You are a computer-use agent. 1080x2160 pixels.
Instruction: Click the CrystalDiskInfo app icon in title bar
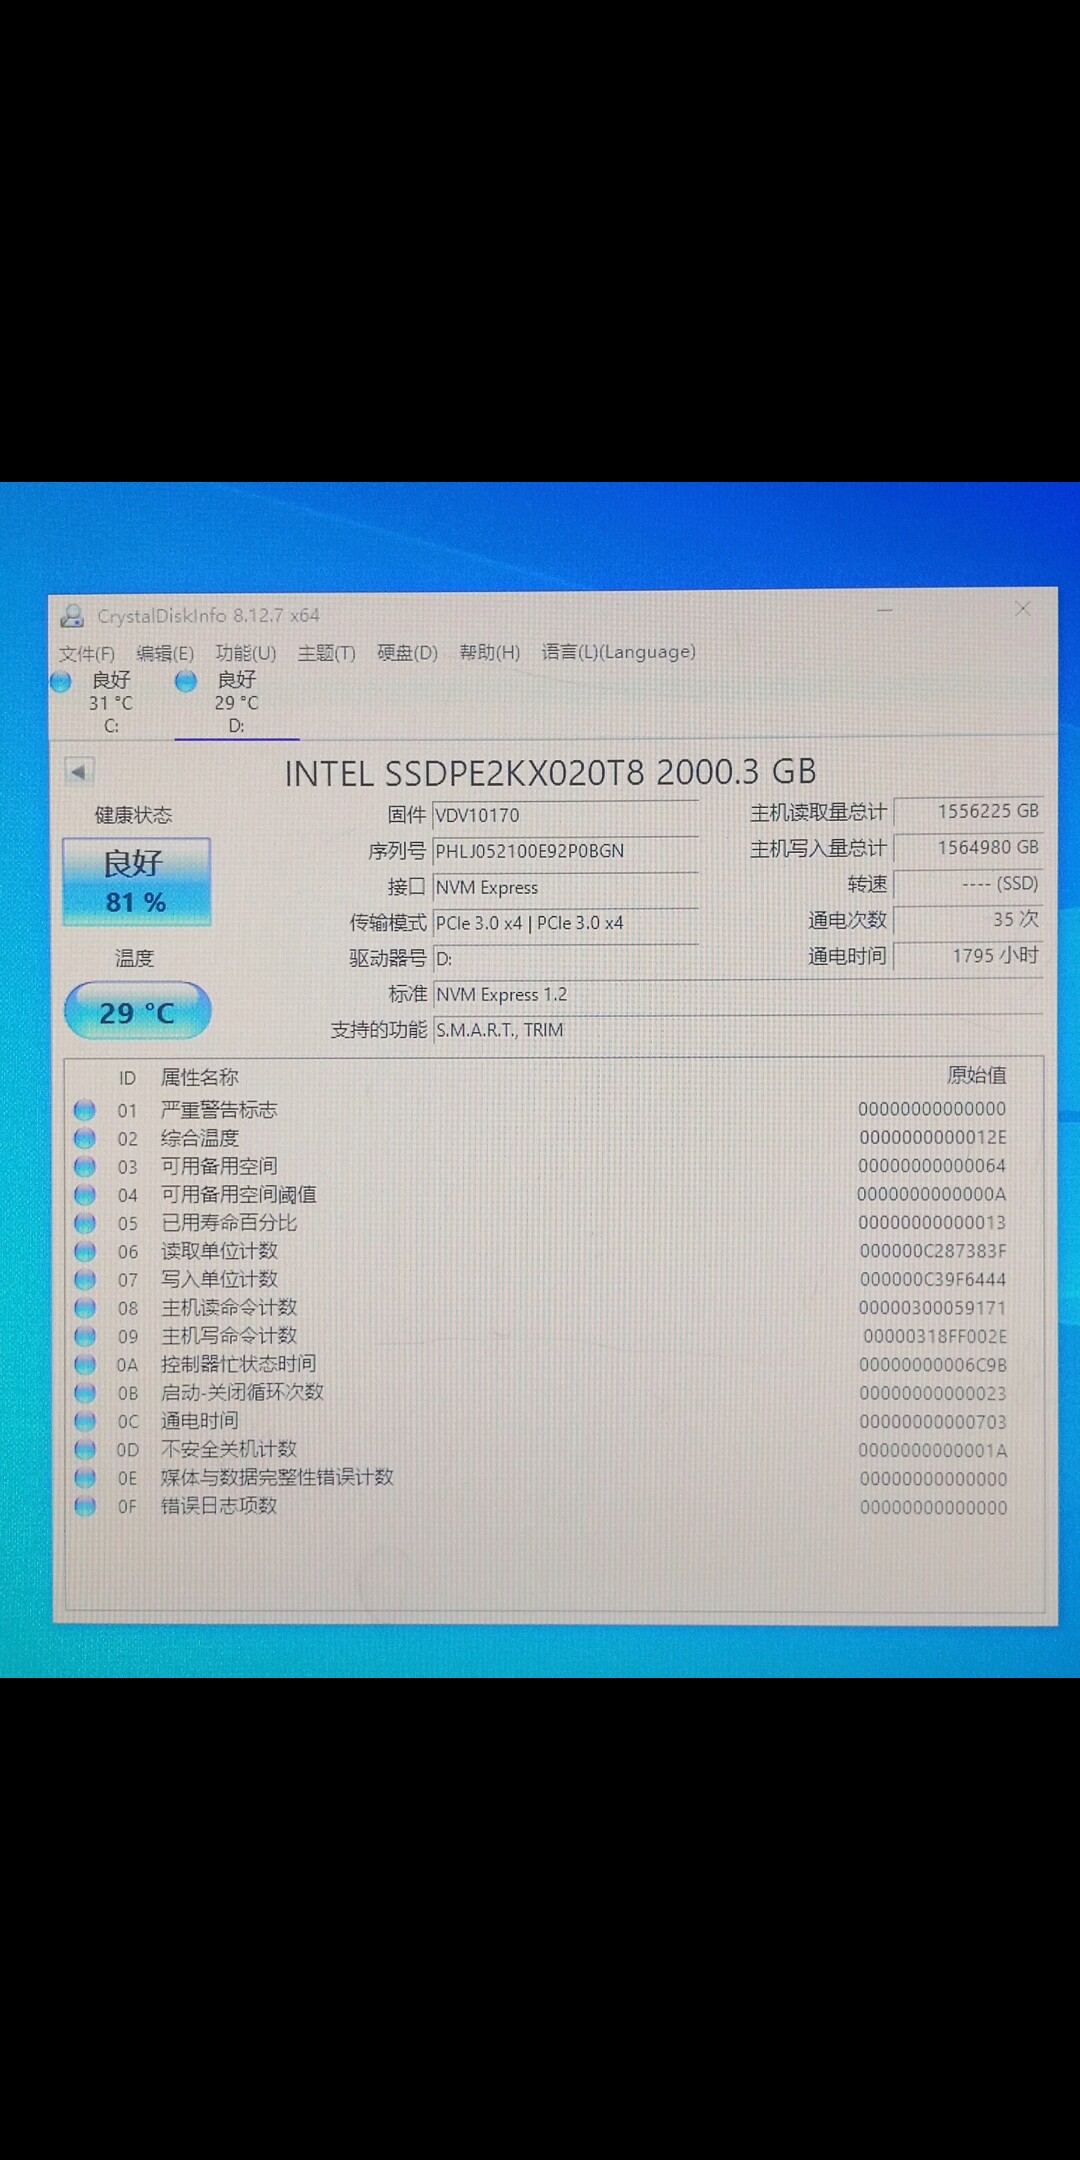72,616
